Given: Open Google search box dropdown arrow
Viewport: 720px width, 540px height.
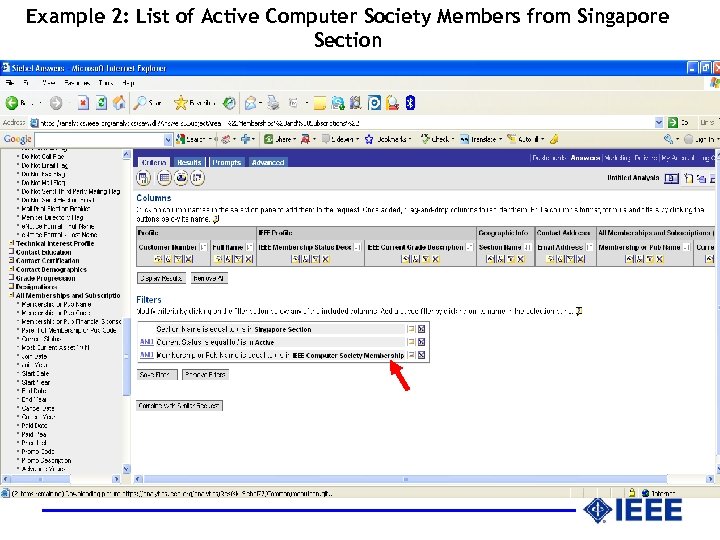Looking at the screenshot, I should [168, 139].
